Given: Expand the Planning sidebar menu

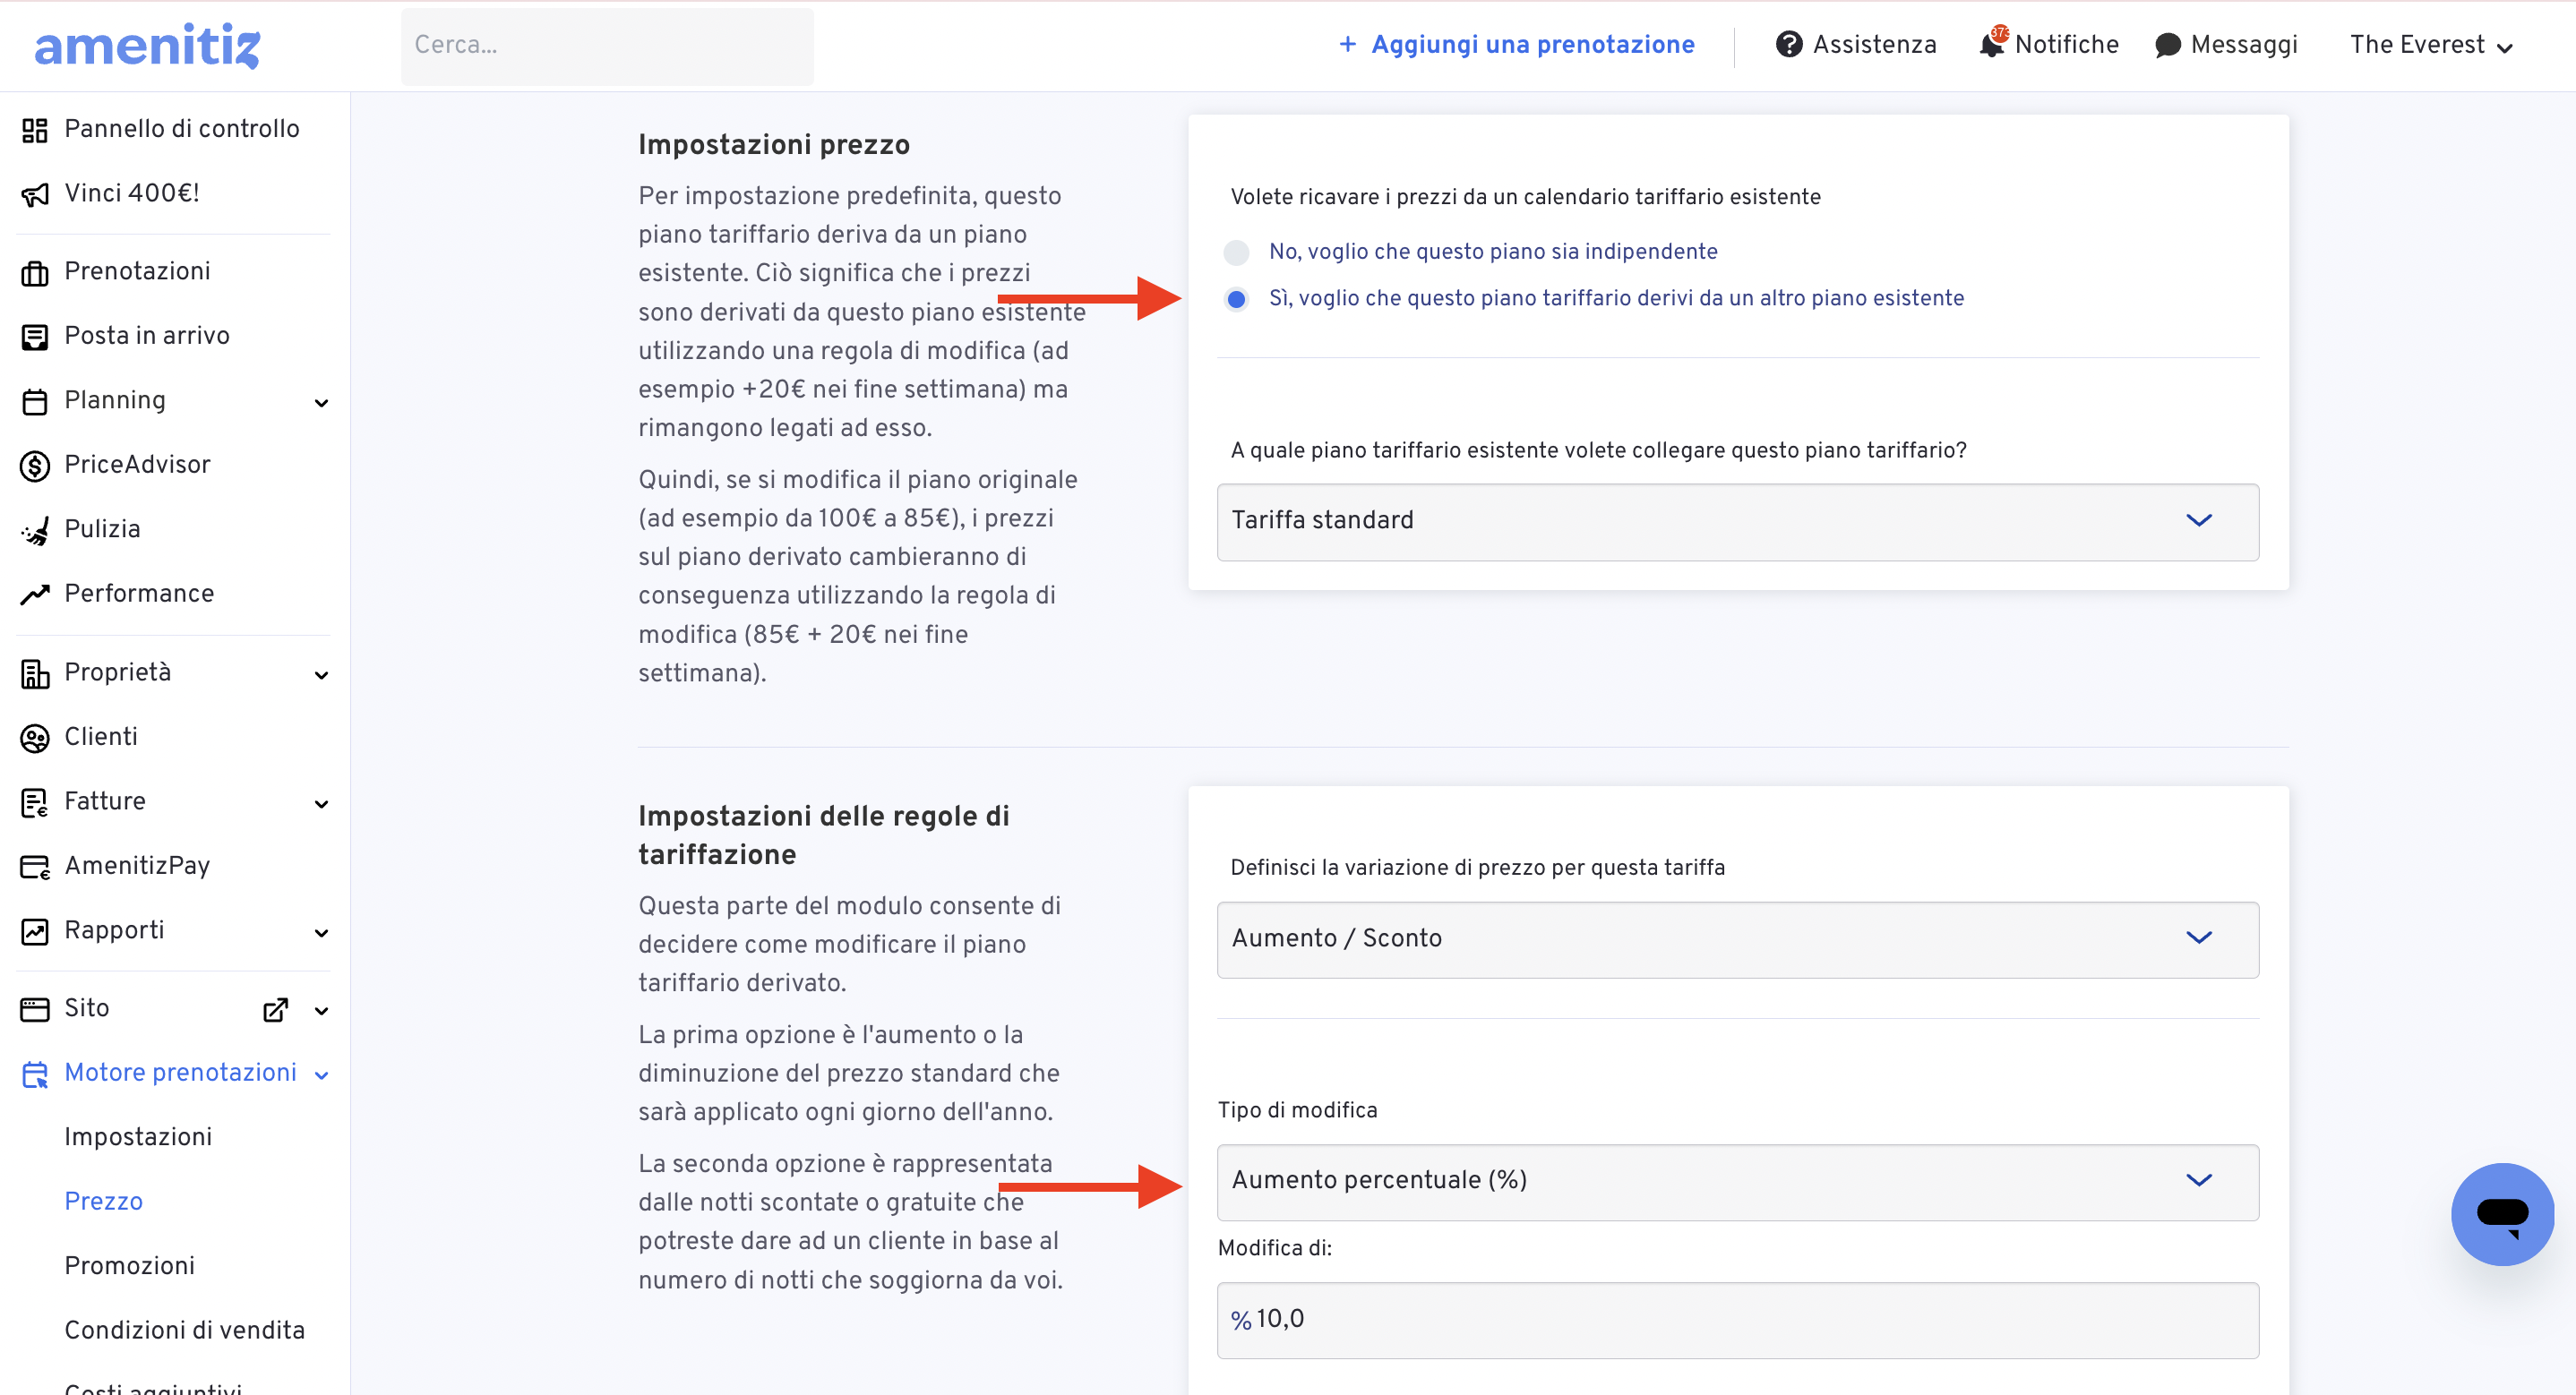Looking at the screenshot, I should coord(175,401).
